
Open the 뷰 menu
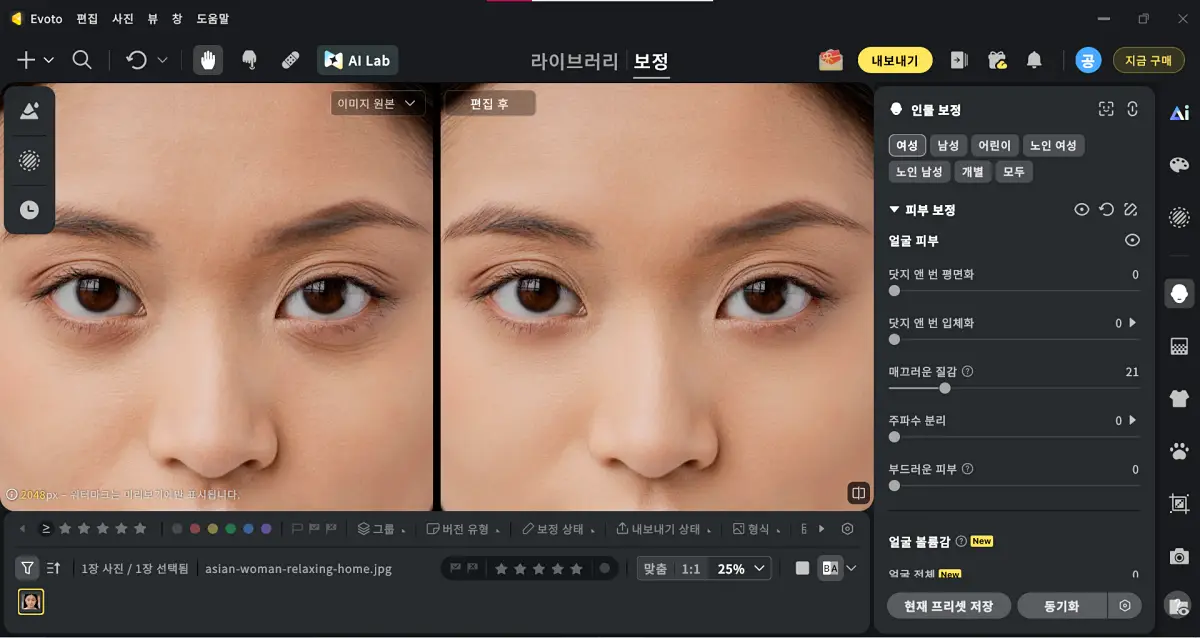[152, 18]
